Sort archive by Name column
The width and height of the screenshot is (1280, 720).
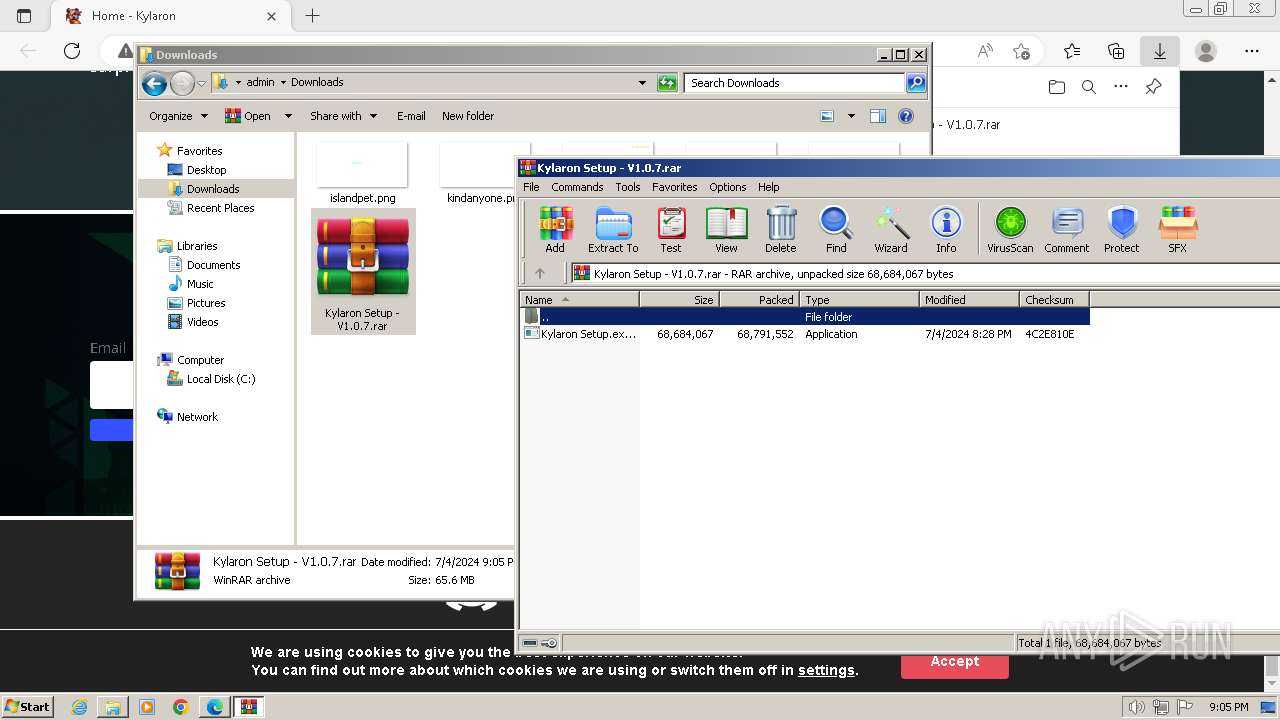pyautogui.click(x=580, y=300)
